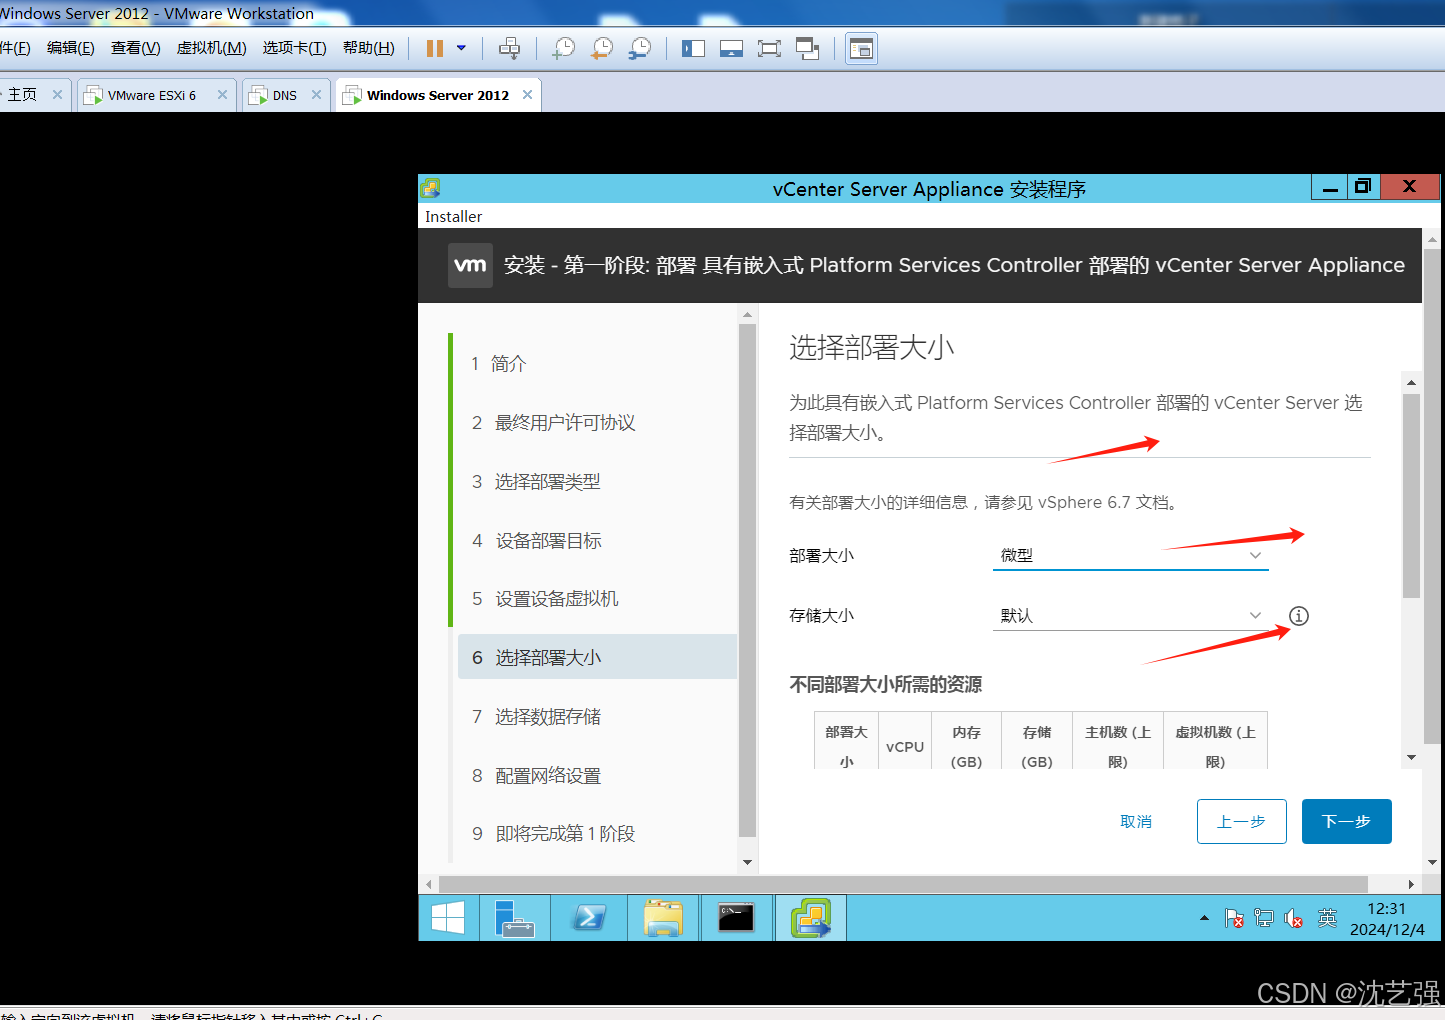Close the VMware ESXi 6 tab
The width and height of the screenshot is (1445, 1020).
point(222,95)
